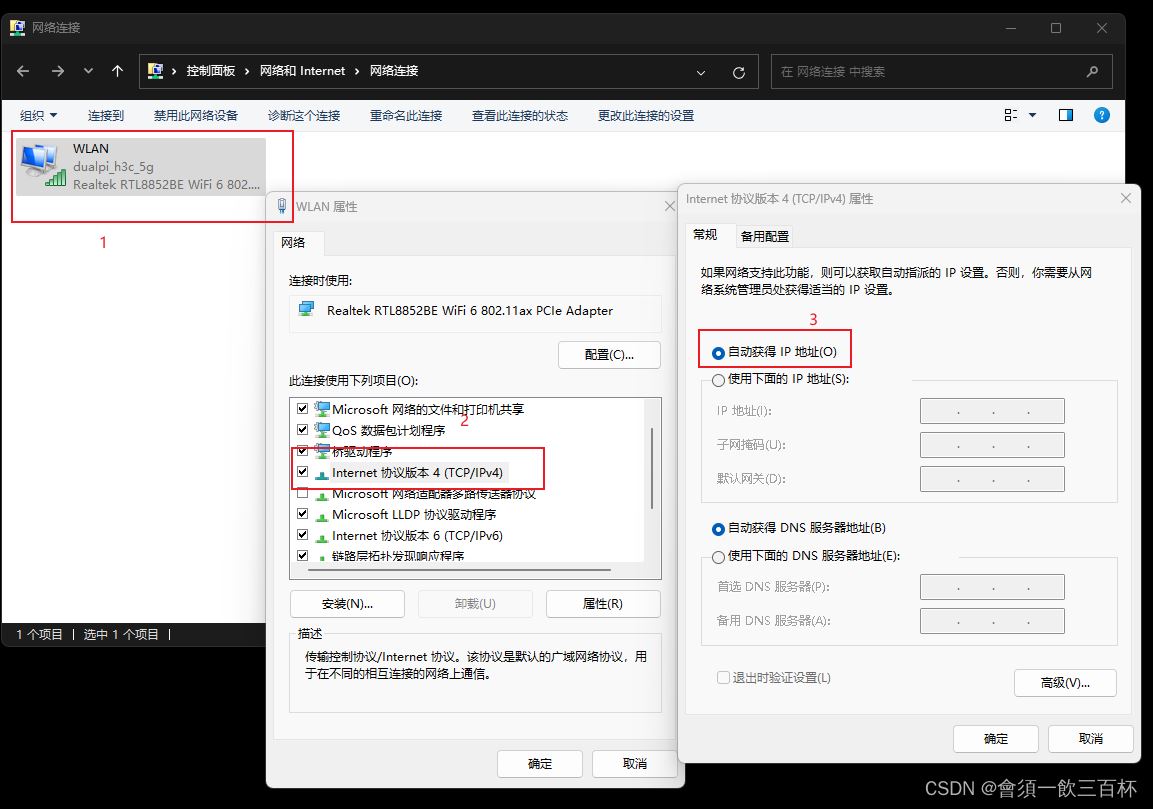Image resolution: width=1153 pixels, height=809 pixels.
Task: Toggle Microsoft 网络的文件和打印机共享 checkbox
Action: 302,408
